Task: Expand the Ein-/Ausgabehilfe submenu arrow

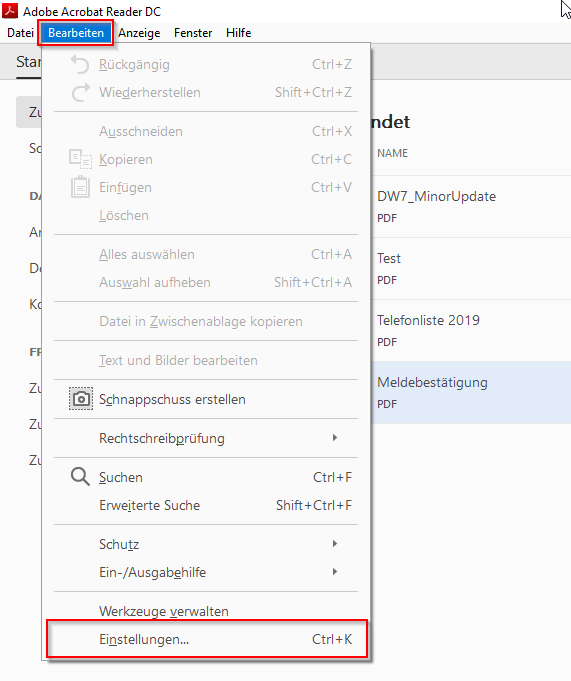Action: [334, 572]
